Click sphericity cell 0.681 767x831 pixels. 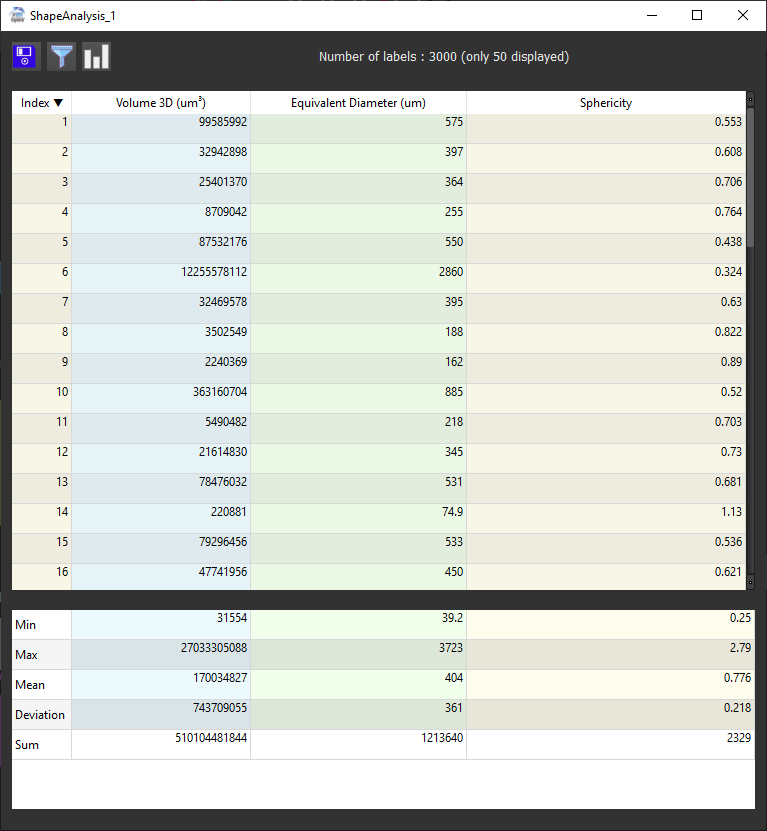tap(606, 489)
